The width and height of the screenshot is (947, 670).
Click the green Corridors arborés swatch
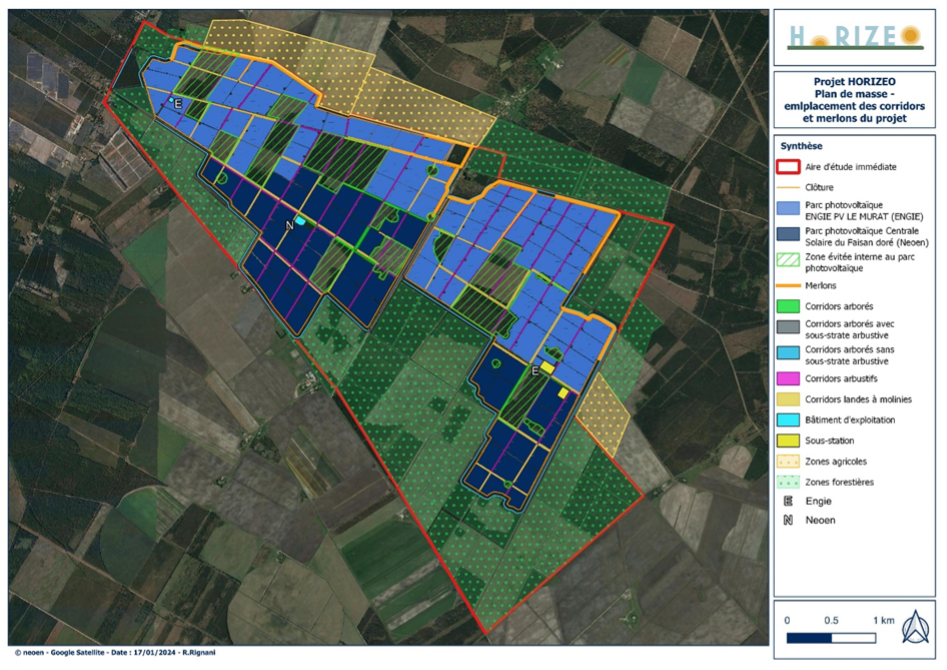pyautogui.click(x=789, y=305)
